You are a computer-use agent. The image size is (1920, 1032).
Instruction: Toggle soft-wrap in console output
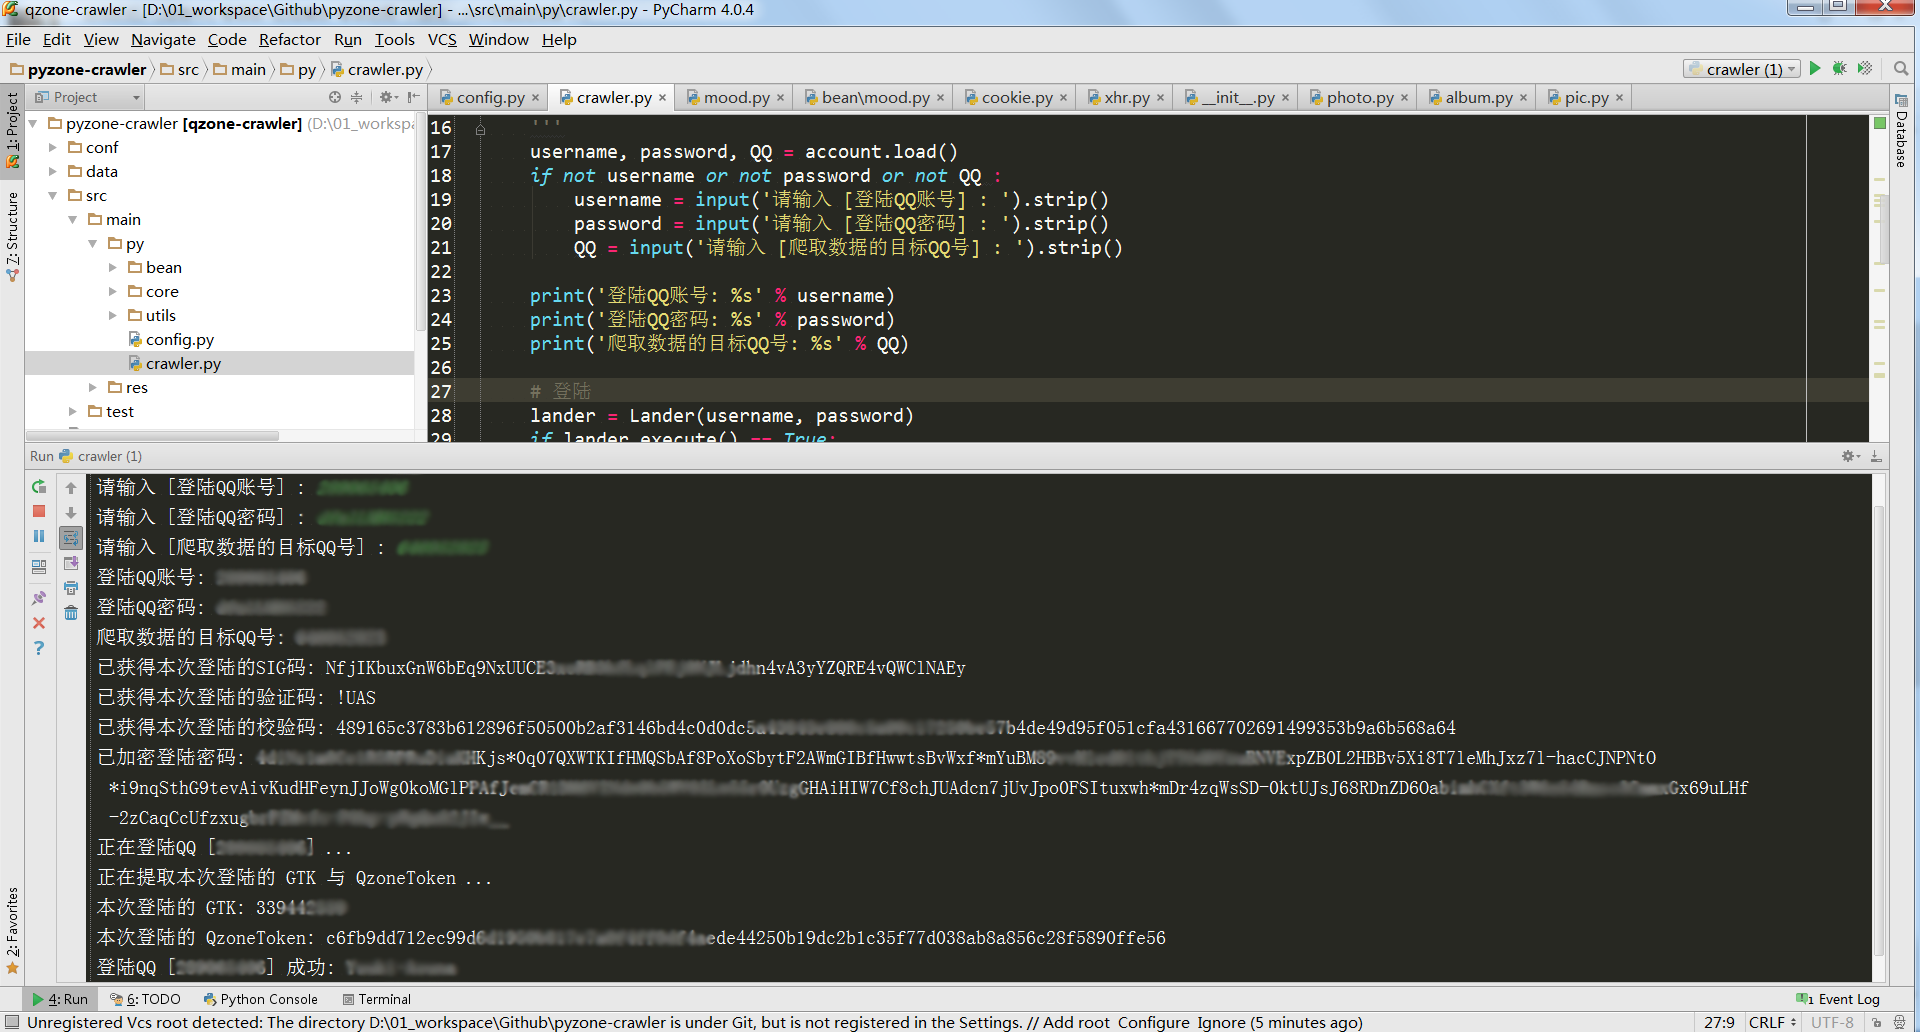coord(71,537)
